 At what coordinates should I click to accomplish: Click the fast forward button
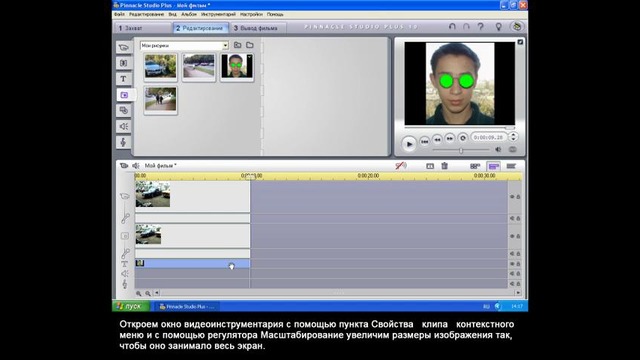(450, 138)
